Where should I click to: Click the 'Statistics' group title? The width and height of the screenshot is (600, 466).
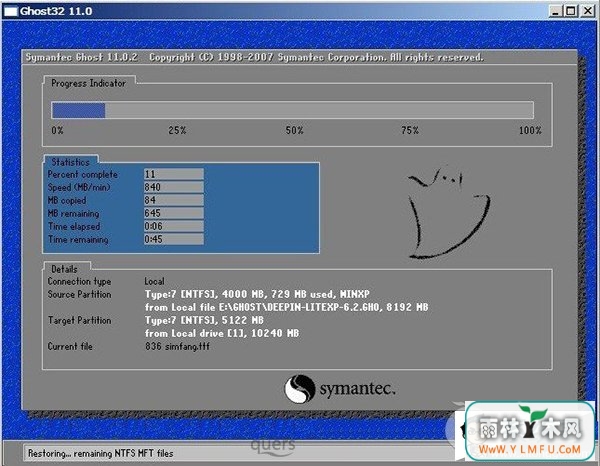[70, 162]
